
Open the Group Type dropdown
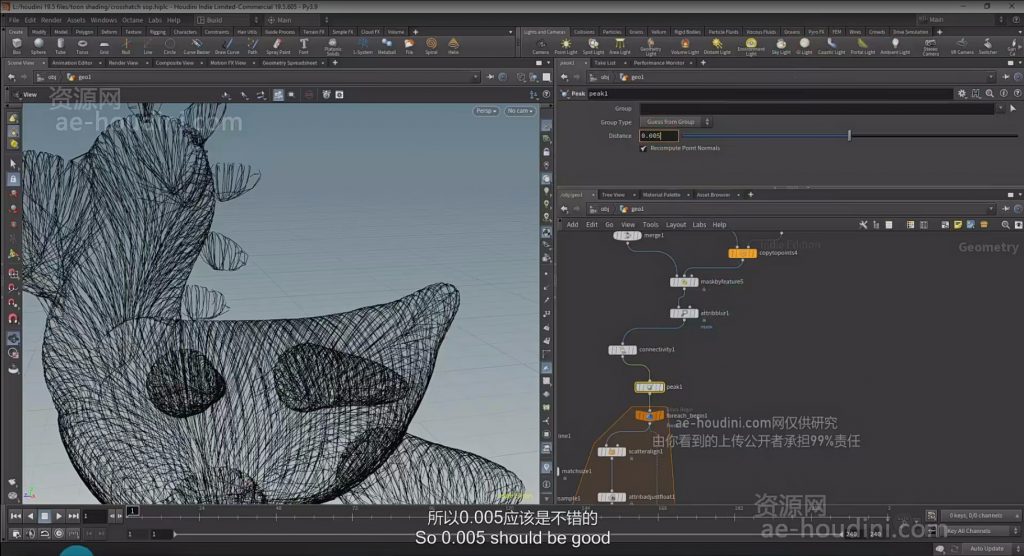[675, 122]
